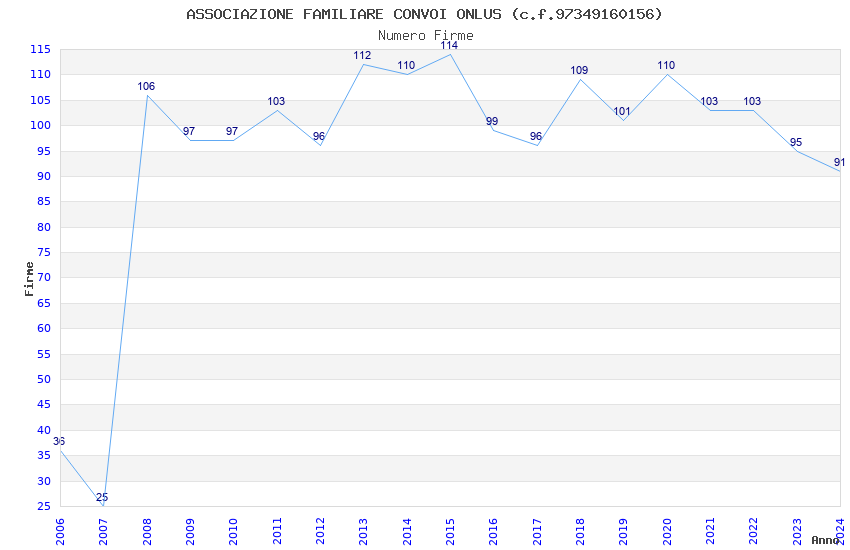This screenshot has width=850, height=550.
Task: Click the x-axis year 2016
Action: (493, 532)
